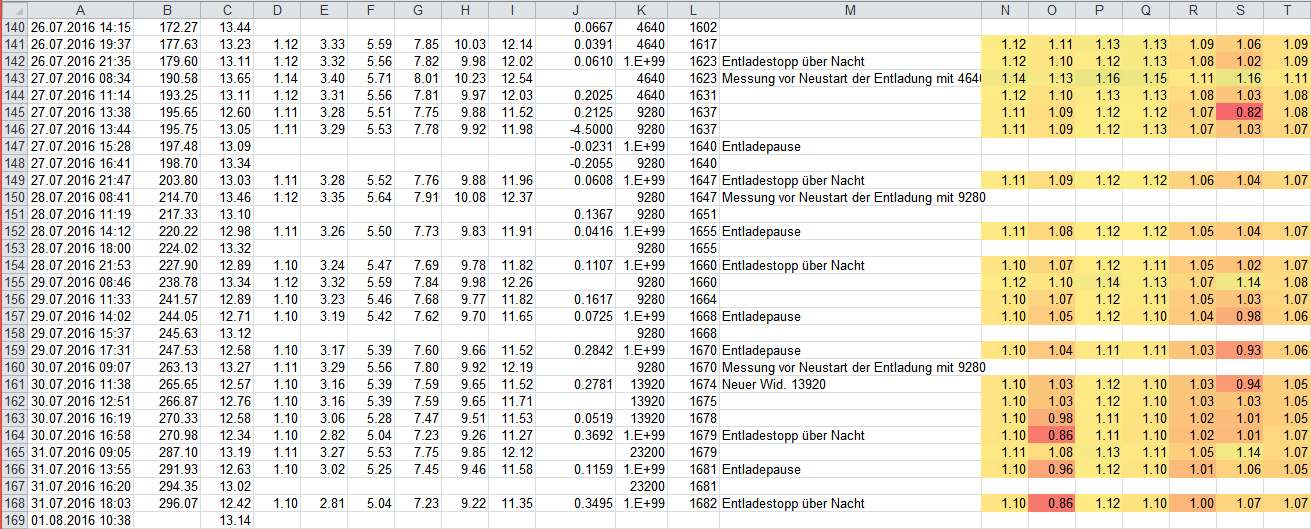The image size is (1311, 529).
Task: Click the 10.23 value cell
Action: tap(465, 78)
